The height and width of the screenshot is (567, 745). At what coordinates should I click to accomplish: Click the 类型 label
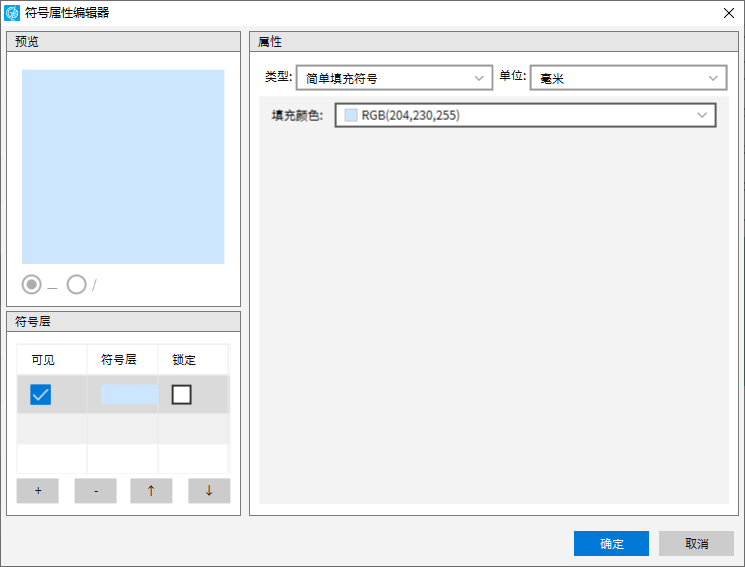[x=278, y=76]
